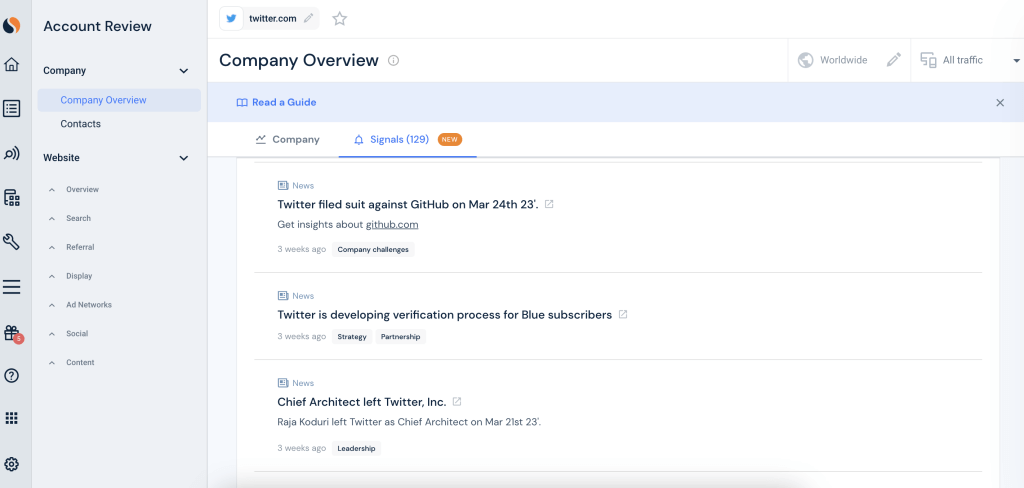The height and width of the screenshot is (488, 1024).
Task: Follow the github.com insights link
Action: tap(392, 225)
